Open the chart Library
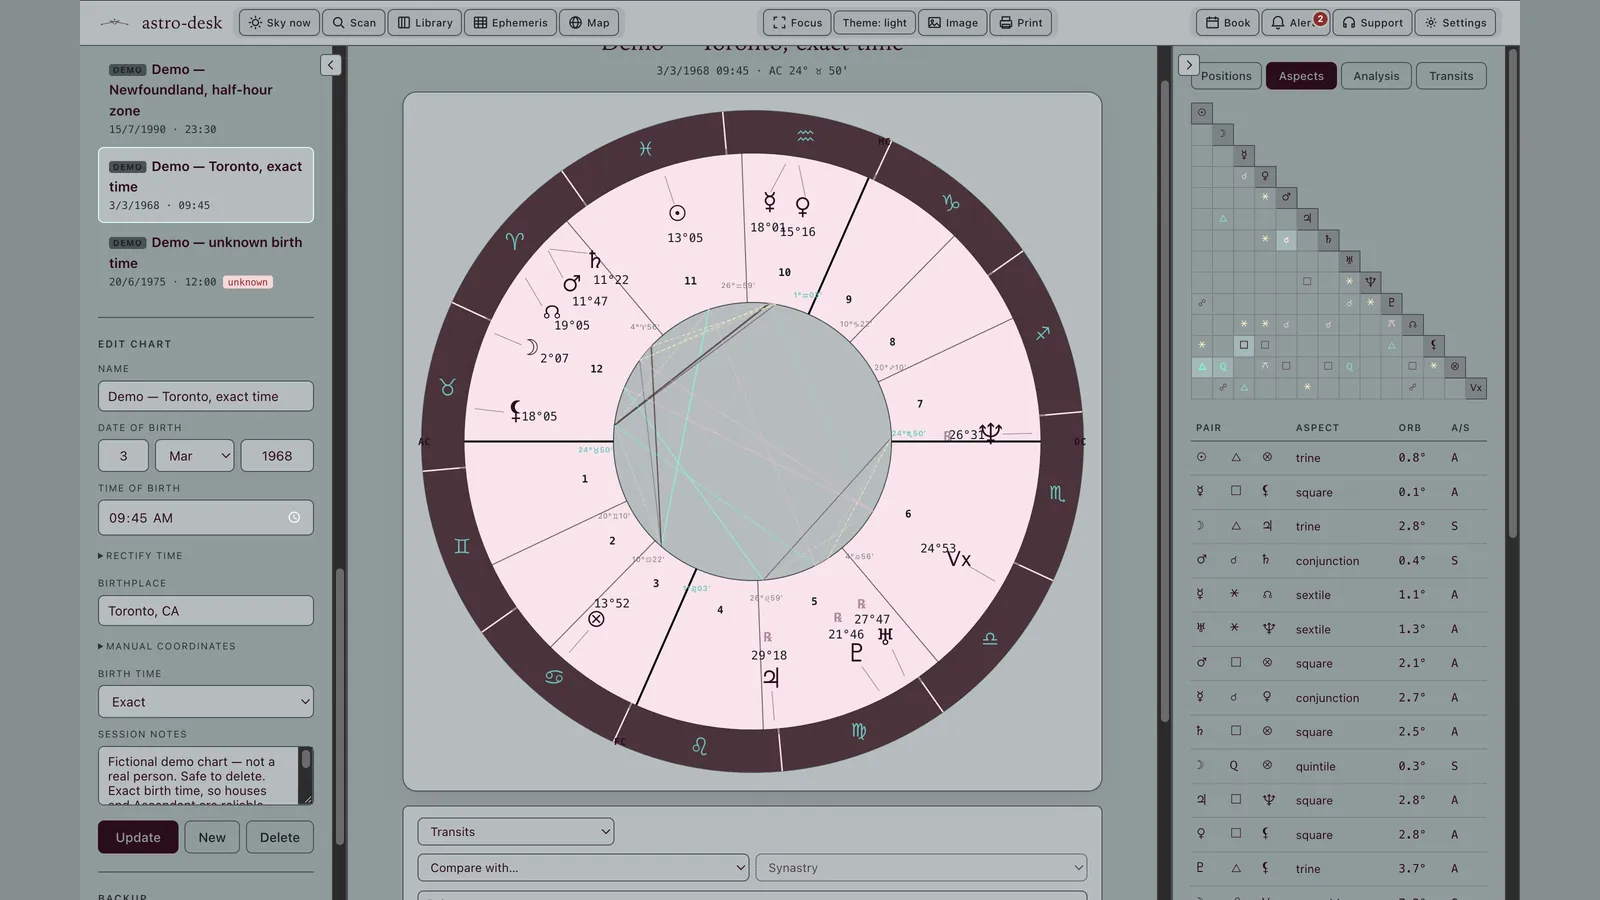 coord(425,22)
